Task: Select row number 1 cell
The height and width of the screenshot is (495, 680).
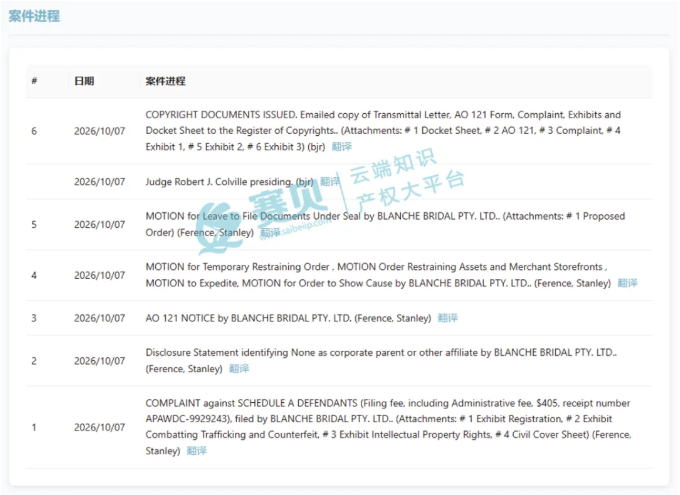Action: (x=34, y=427)
